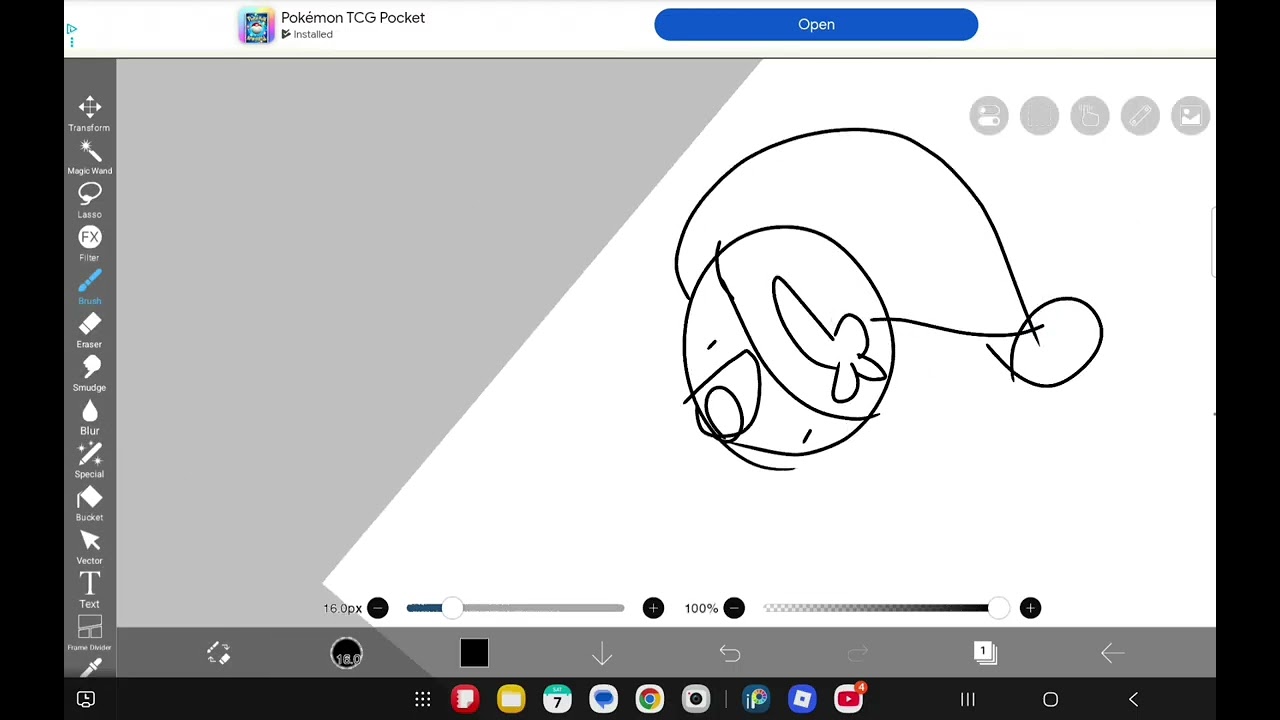
Task: Open the Camera app in taskbar
Action: [695, 699]
